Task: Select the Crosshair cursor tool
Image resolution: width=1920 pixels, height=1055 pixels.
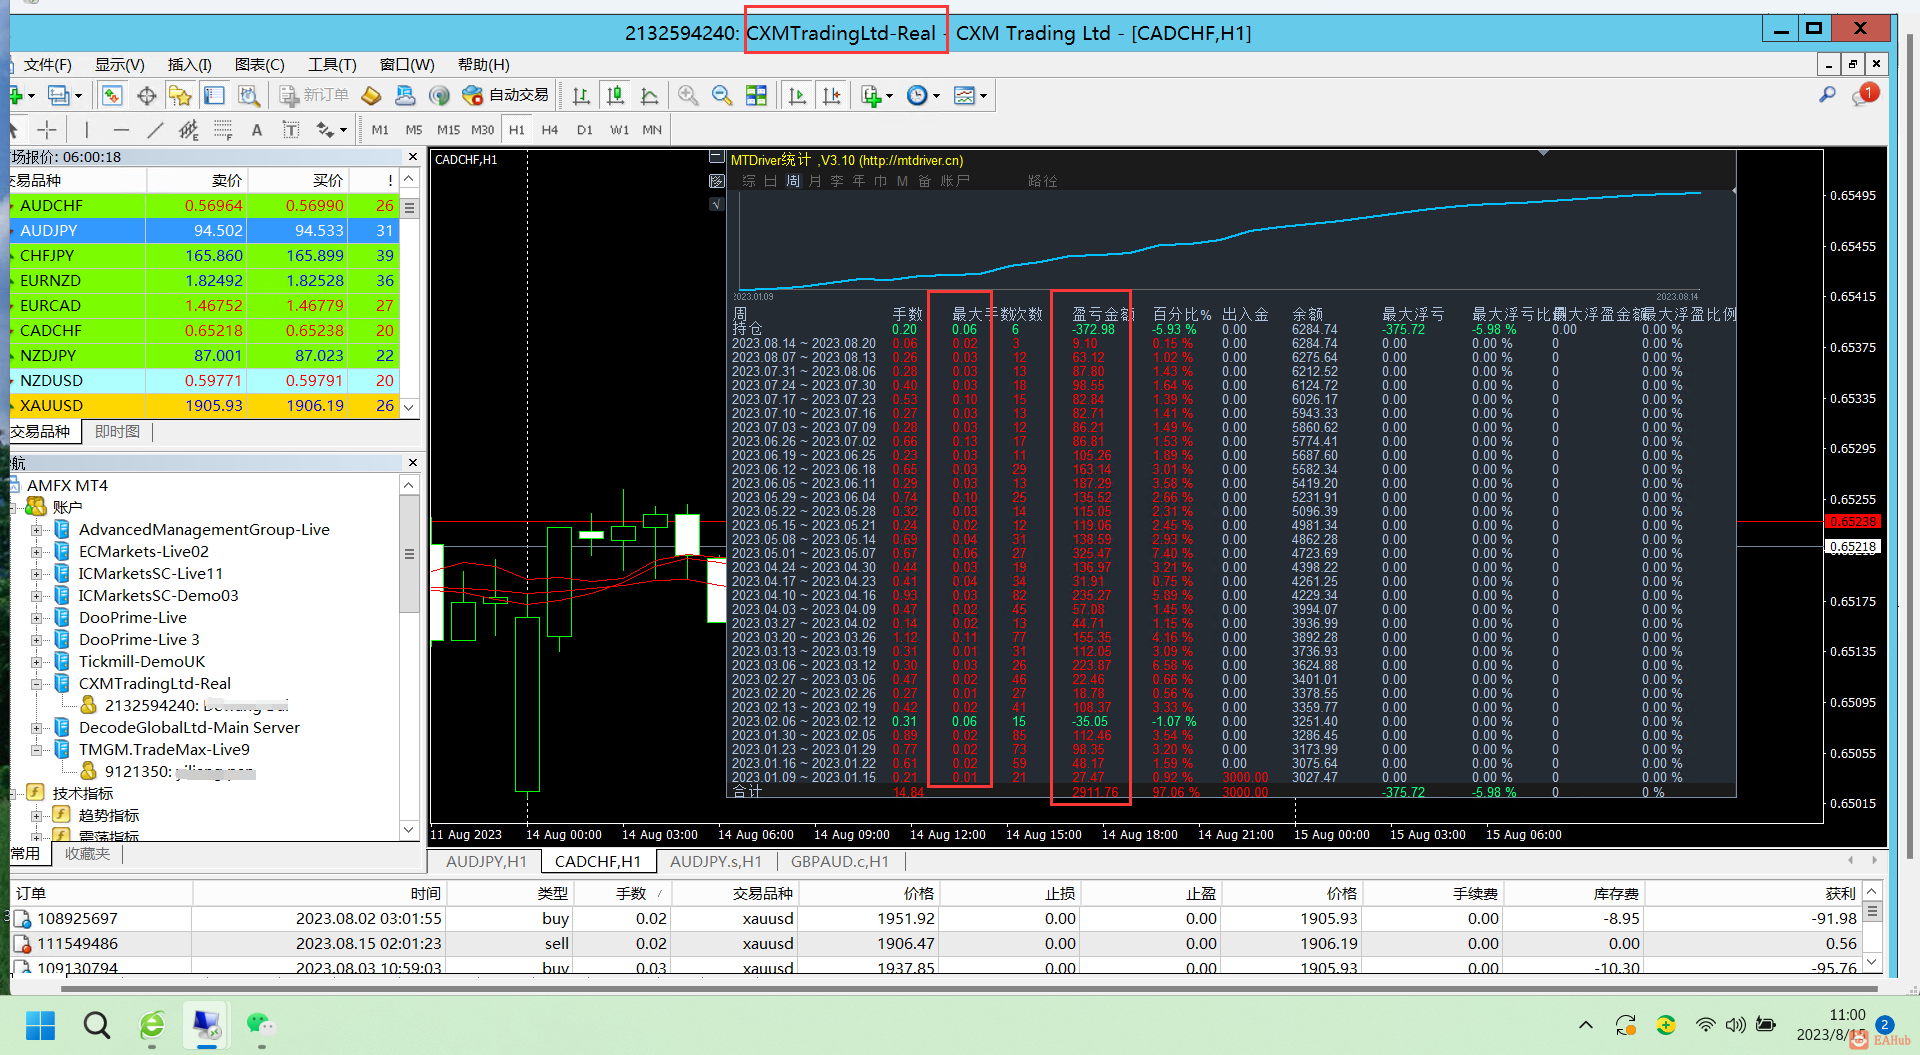Action: [x=47, y=130]
